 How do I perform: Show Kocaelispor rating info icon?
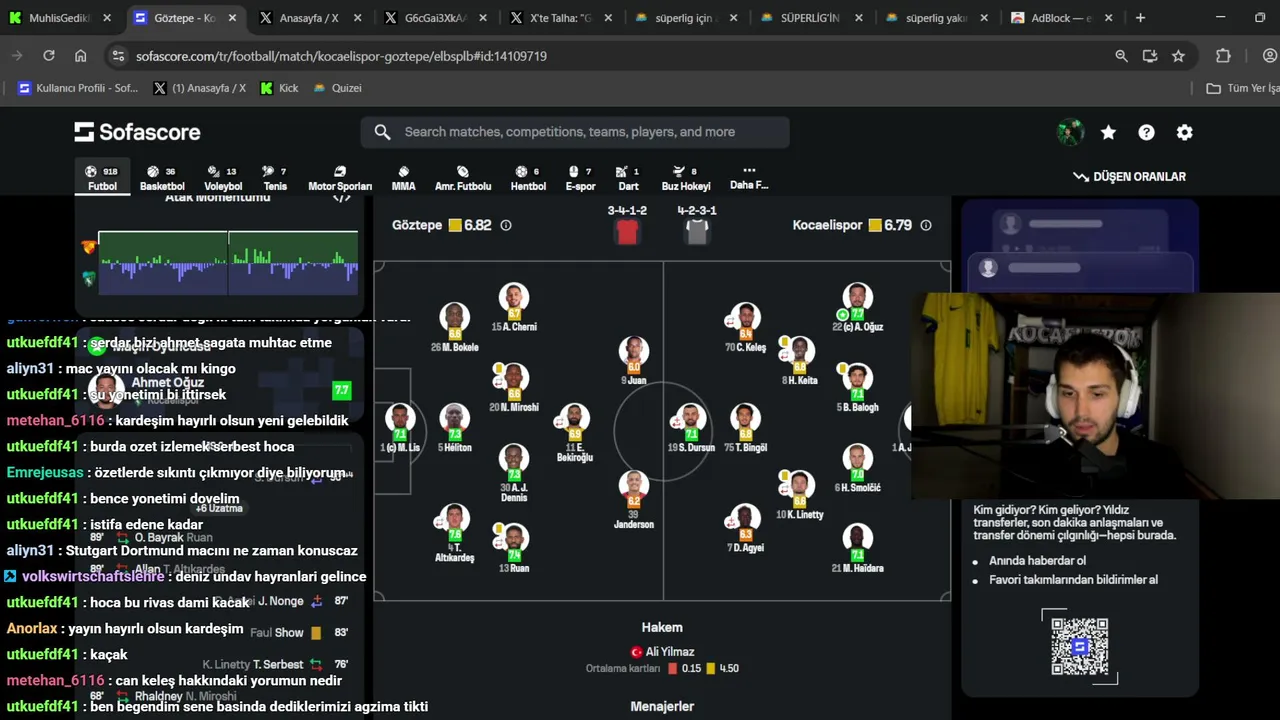(926, 226)
